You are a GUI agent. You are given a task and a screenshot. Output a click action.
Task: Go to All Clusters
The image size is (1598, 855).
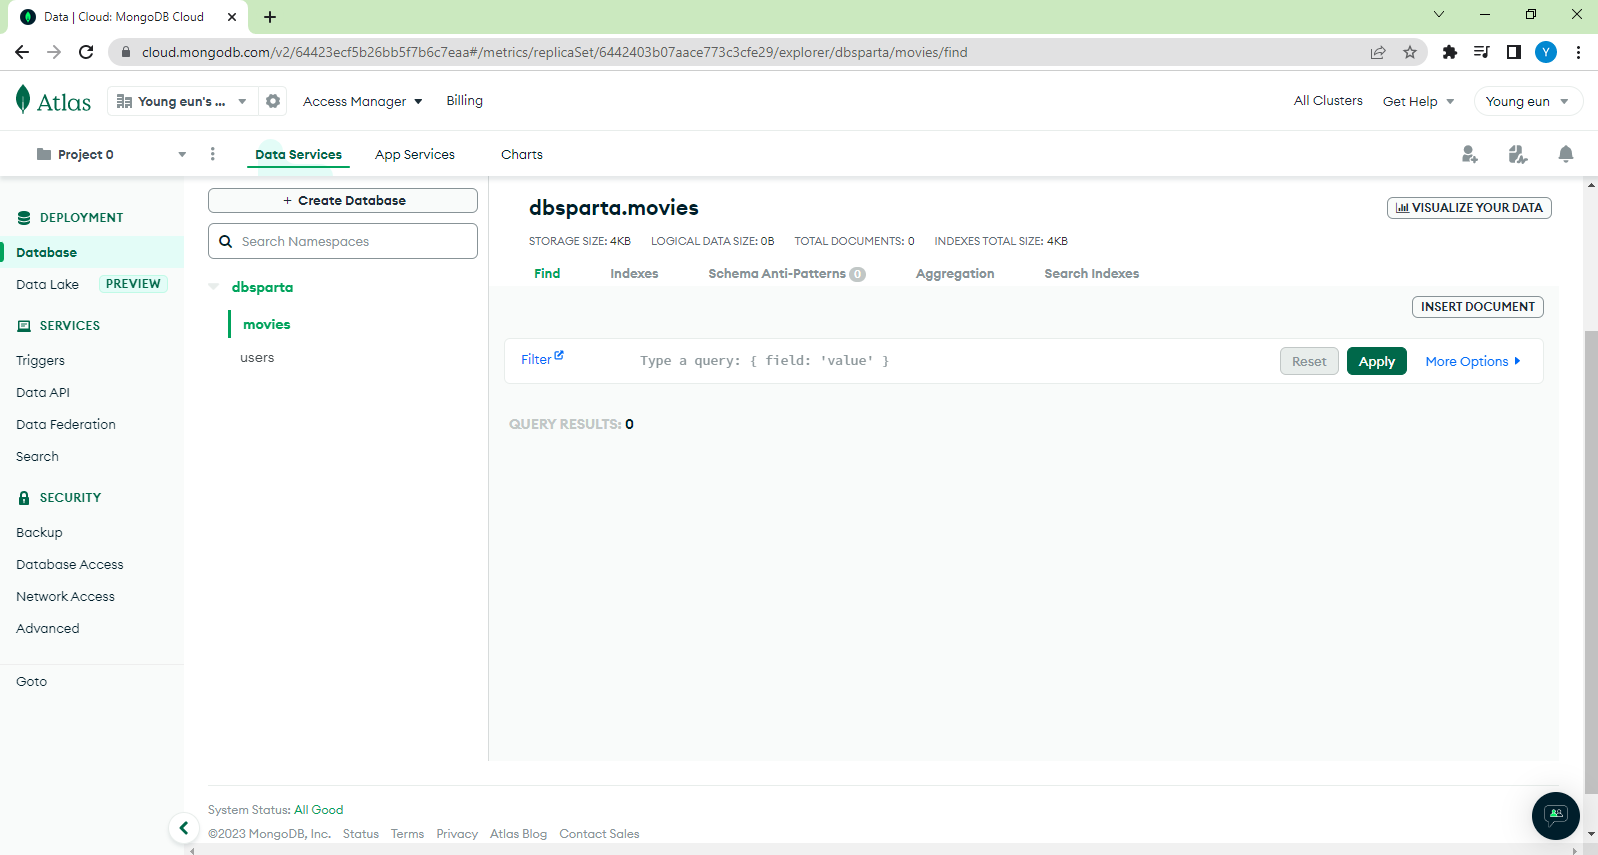[x=1328, y=100]
